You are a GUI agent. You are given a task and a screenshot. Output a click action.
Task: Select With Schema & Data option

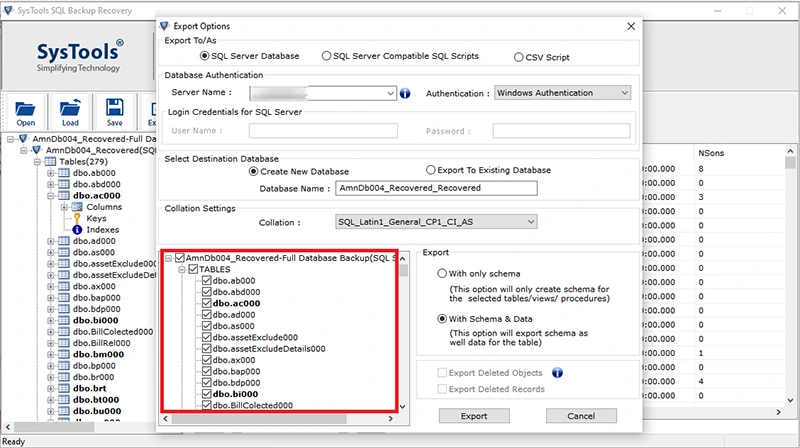point(442,318)
